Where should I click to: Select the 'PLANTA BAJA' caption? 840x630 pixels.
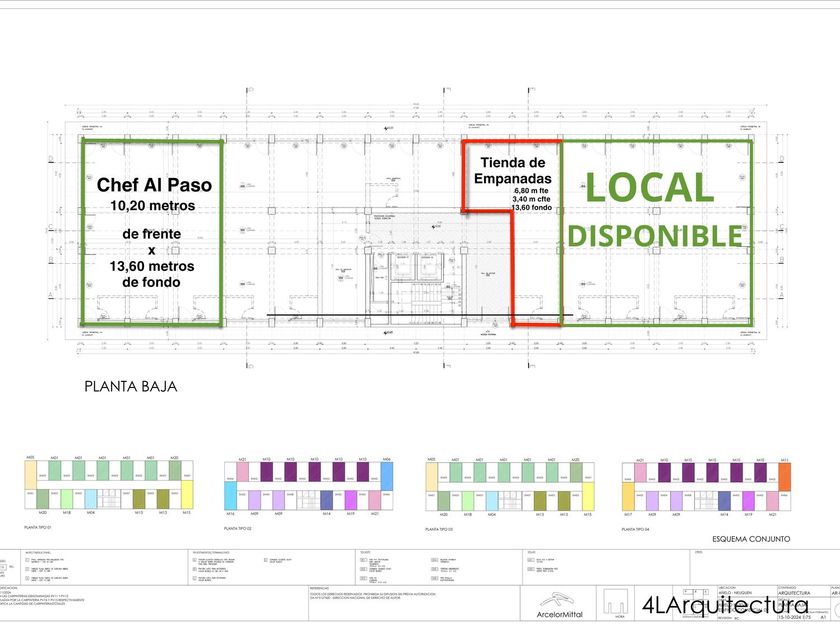[x=131, y=387]
